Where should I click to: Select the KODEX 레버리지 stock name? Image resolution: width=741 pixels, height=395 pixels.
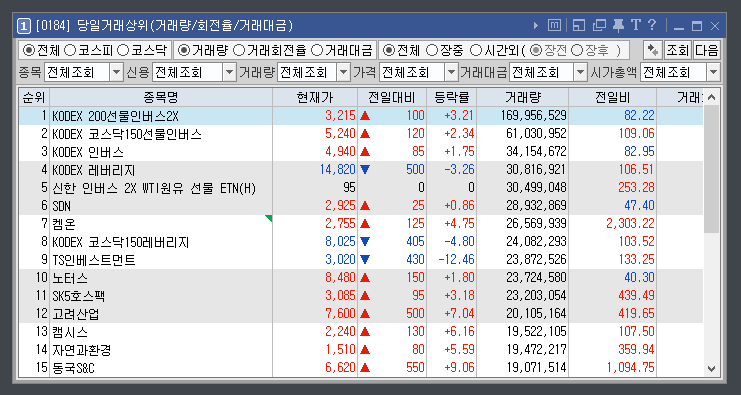click(x=94, y=170)
